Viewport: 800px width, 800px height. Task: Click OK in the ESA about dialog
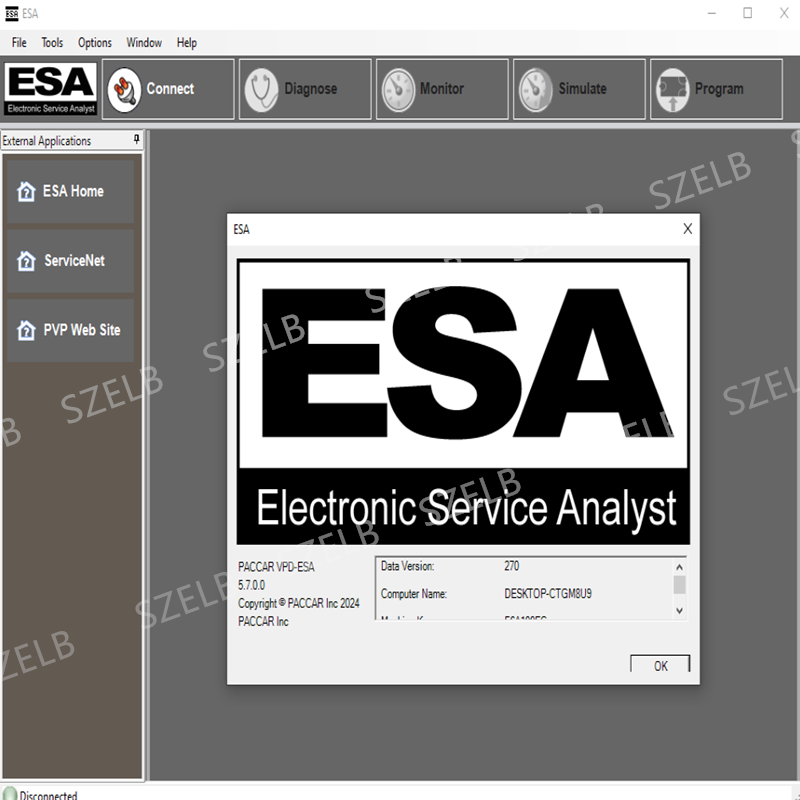660,665
